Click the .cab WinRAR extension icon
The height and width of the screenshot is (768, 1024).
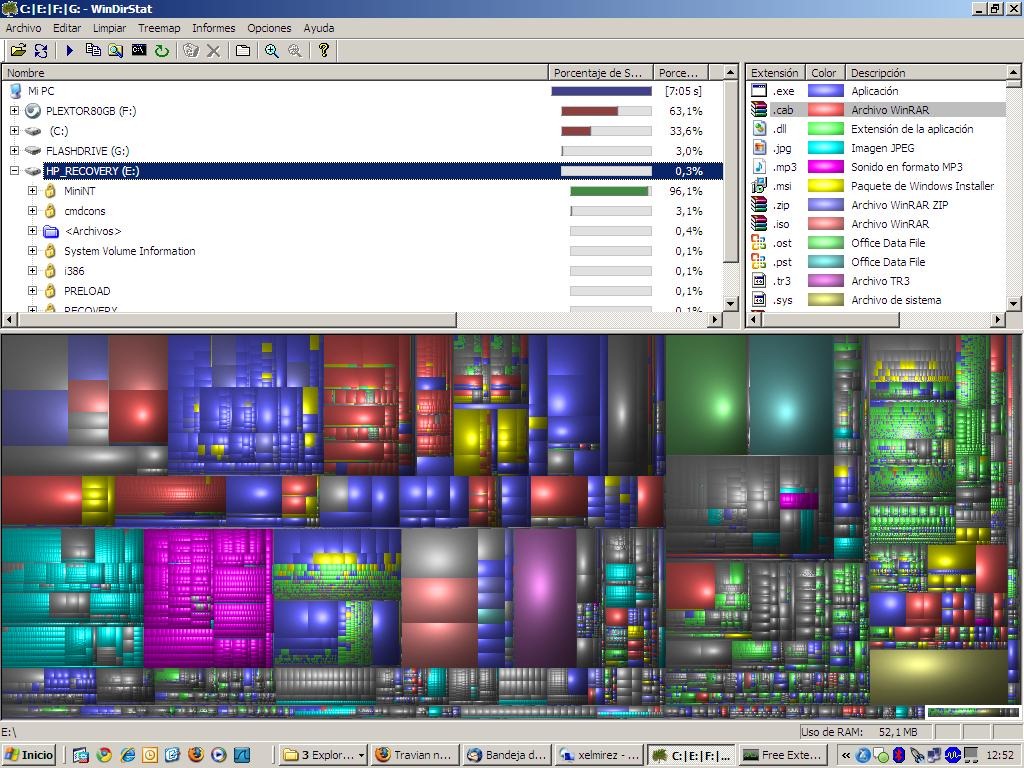tap(759, 110)
